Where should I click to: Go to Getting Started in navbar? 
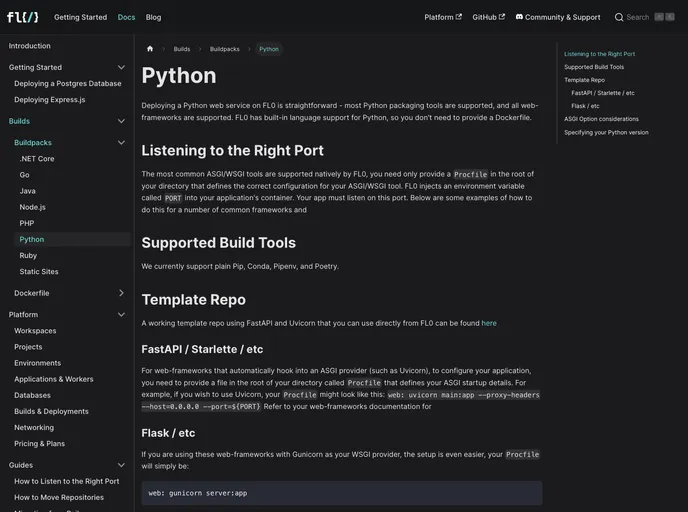(x=80, y=17)
